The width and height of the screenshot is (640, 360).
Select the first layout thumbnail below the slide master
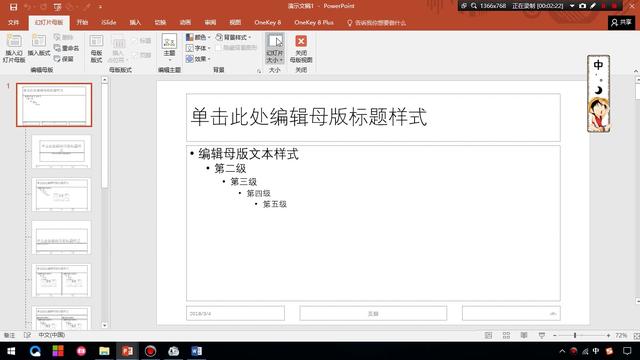(x=62, y=151)
